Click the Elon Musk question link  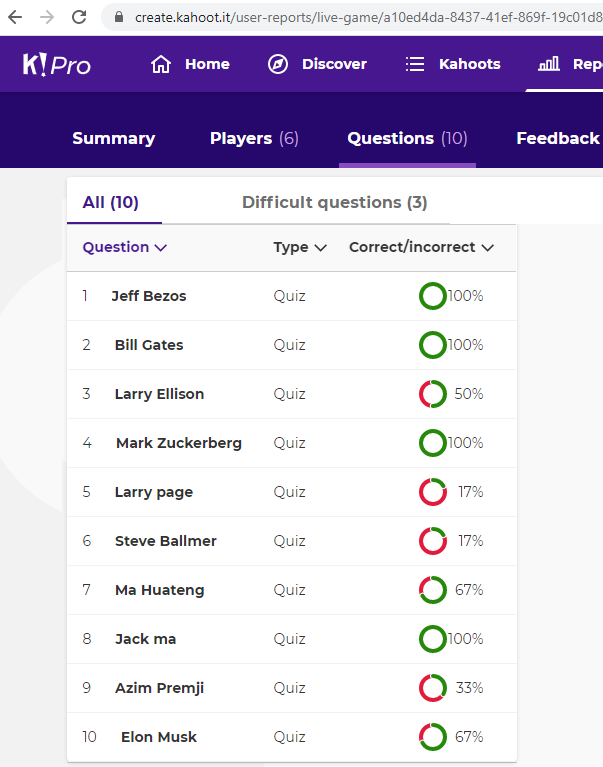[x=159, y=737]
